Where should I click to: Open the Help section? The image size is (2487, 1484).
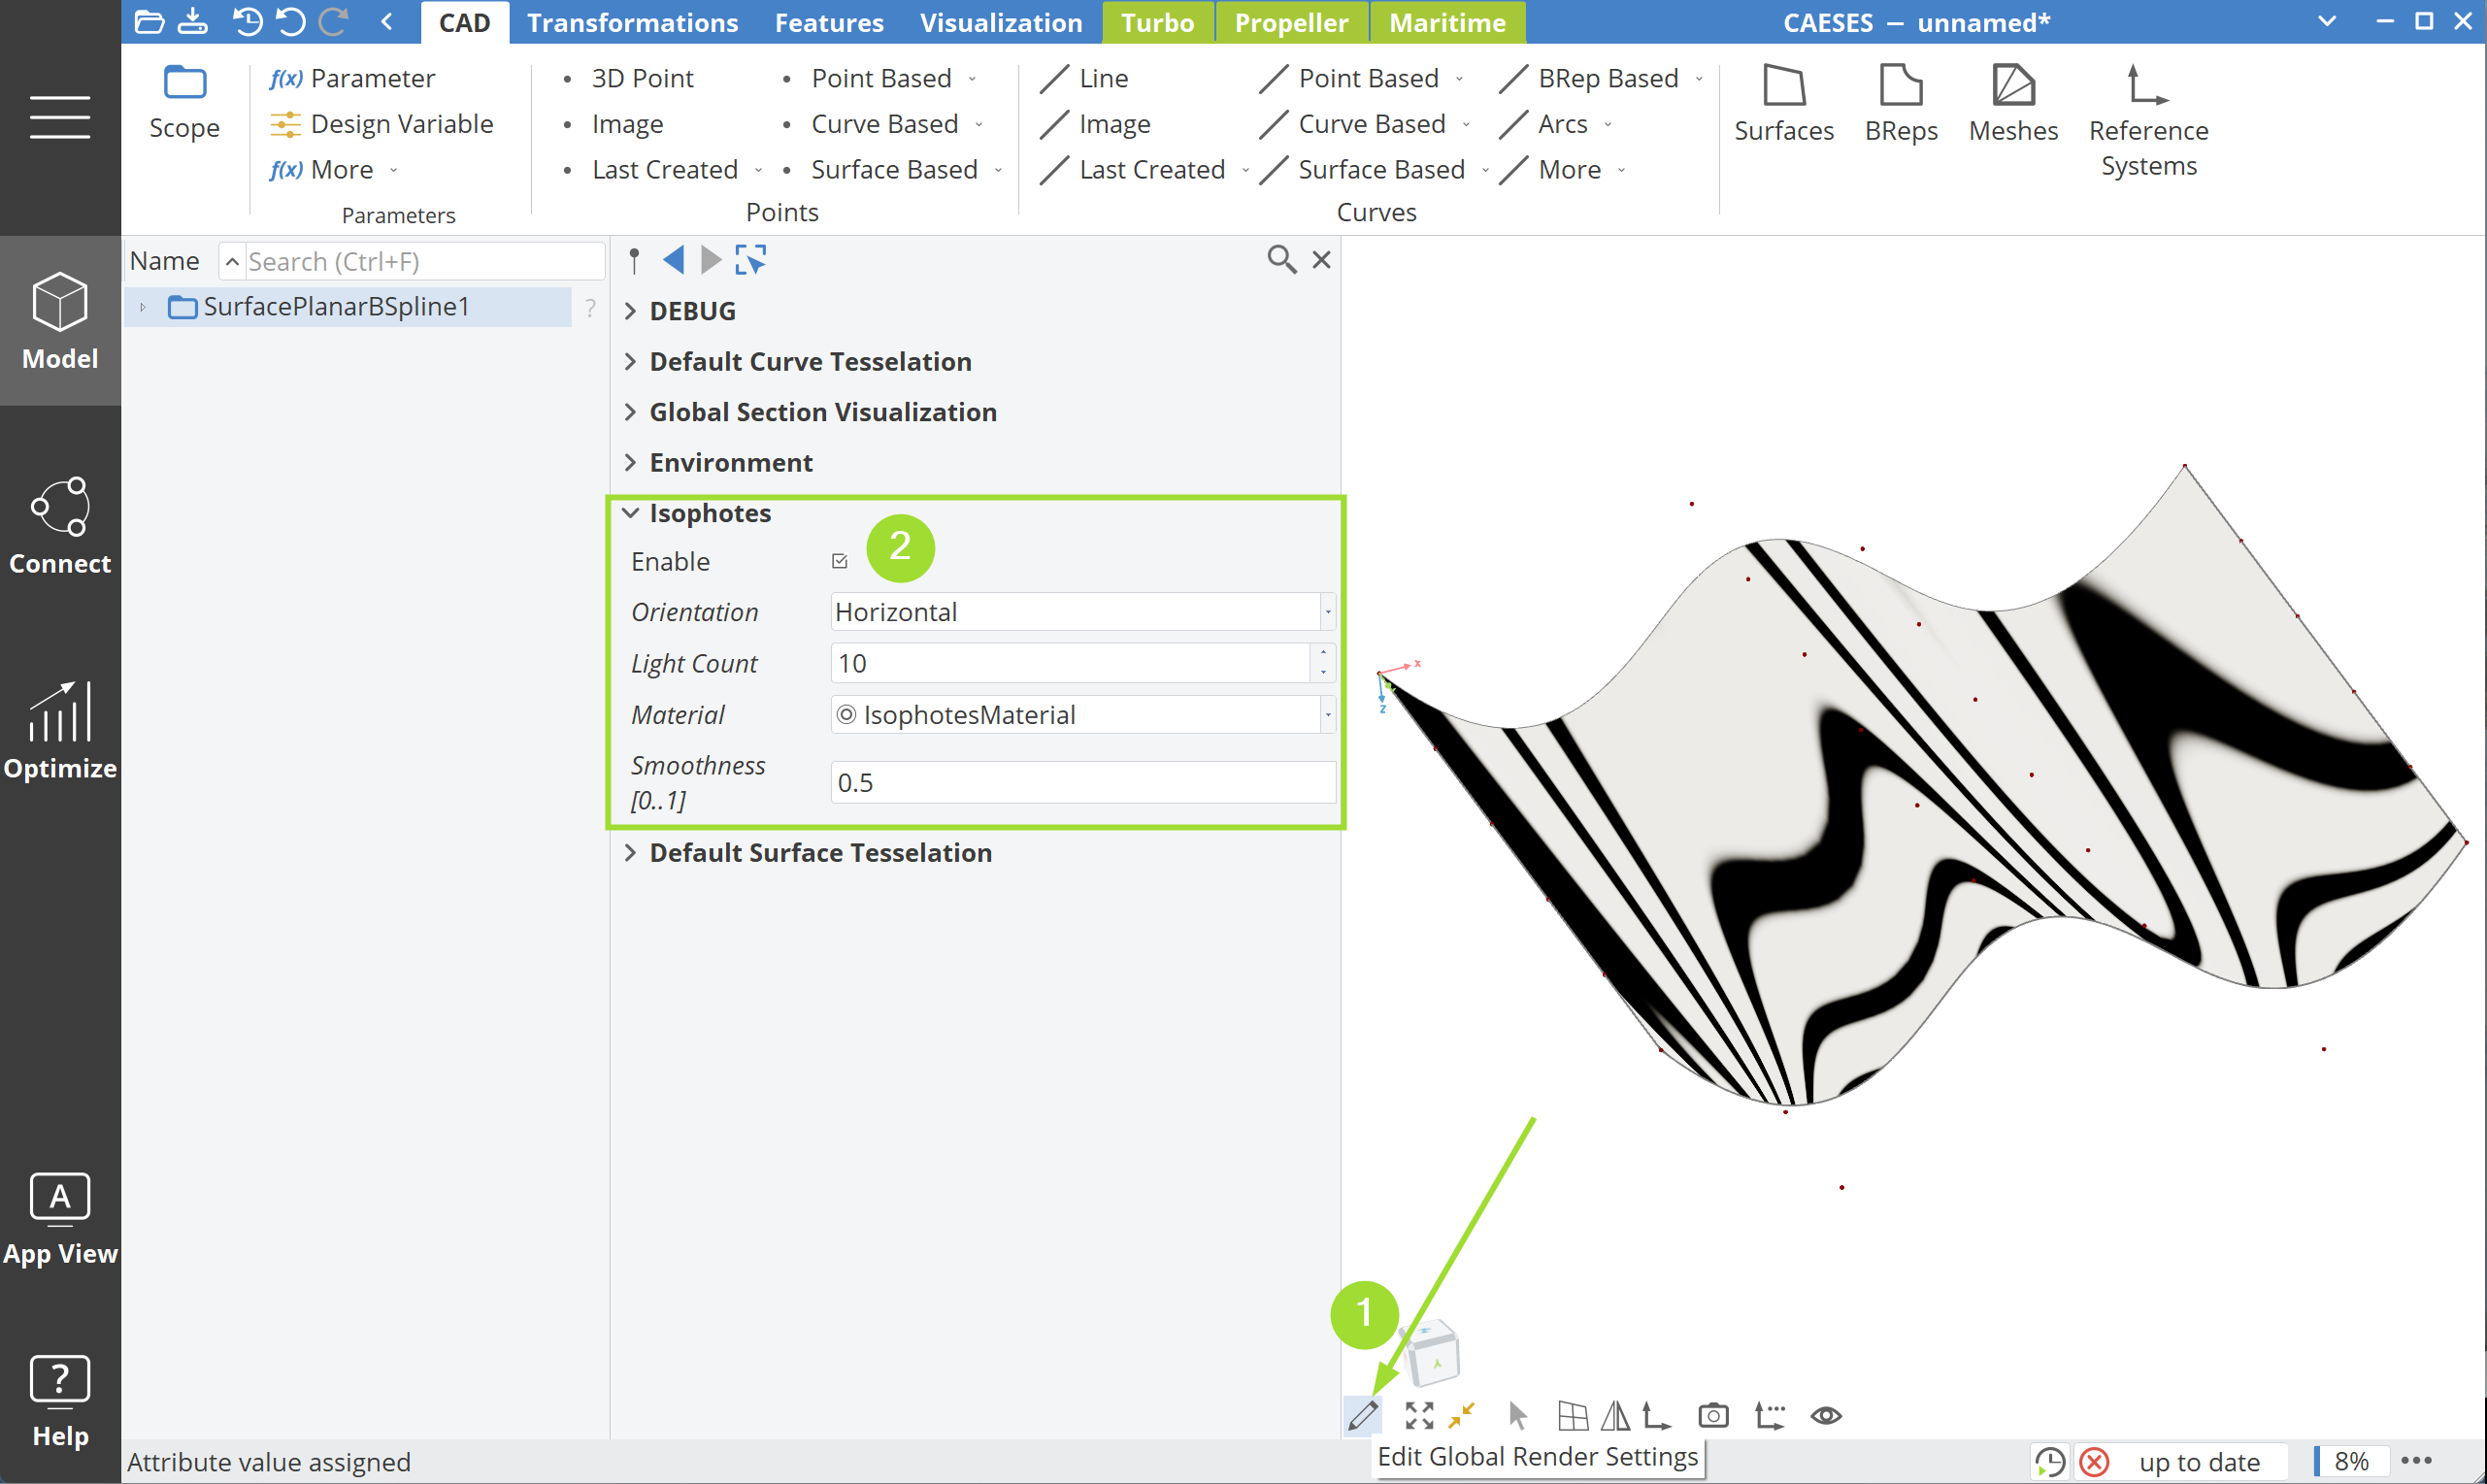60,1402
